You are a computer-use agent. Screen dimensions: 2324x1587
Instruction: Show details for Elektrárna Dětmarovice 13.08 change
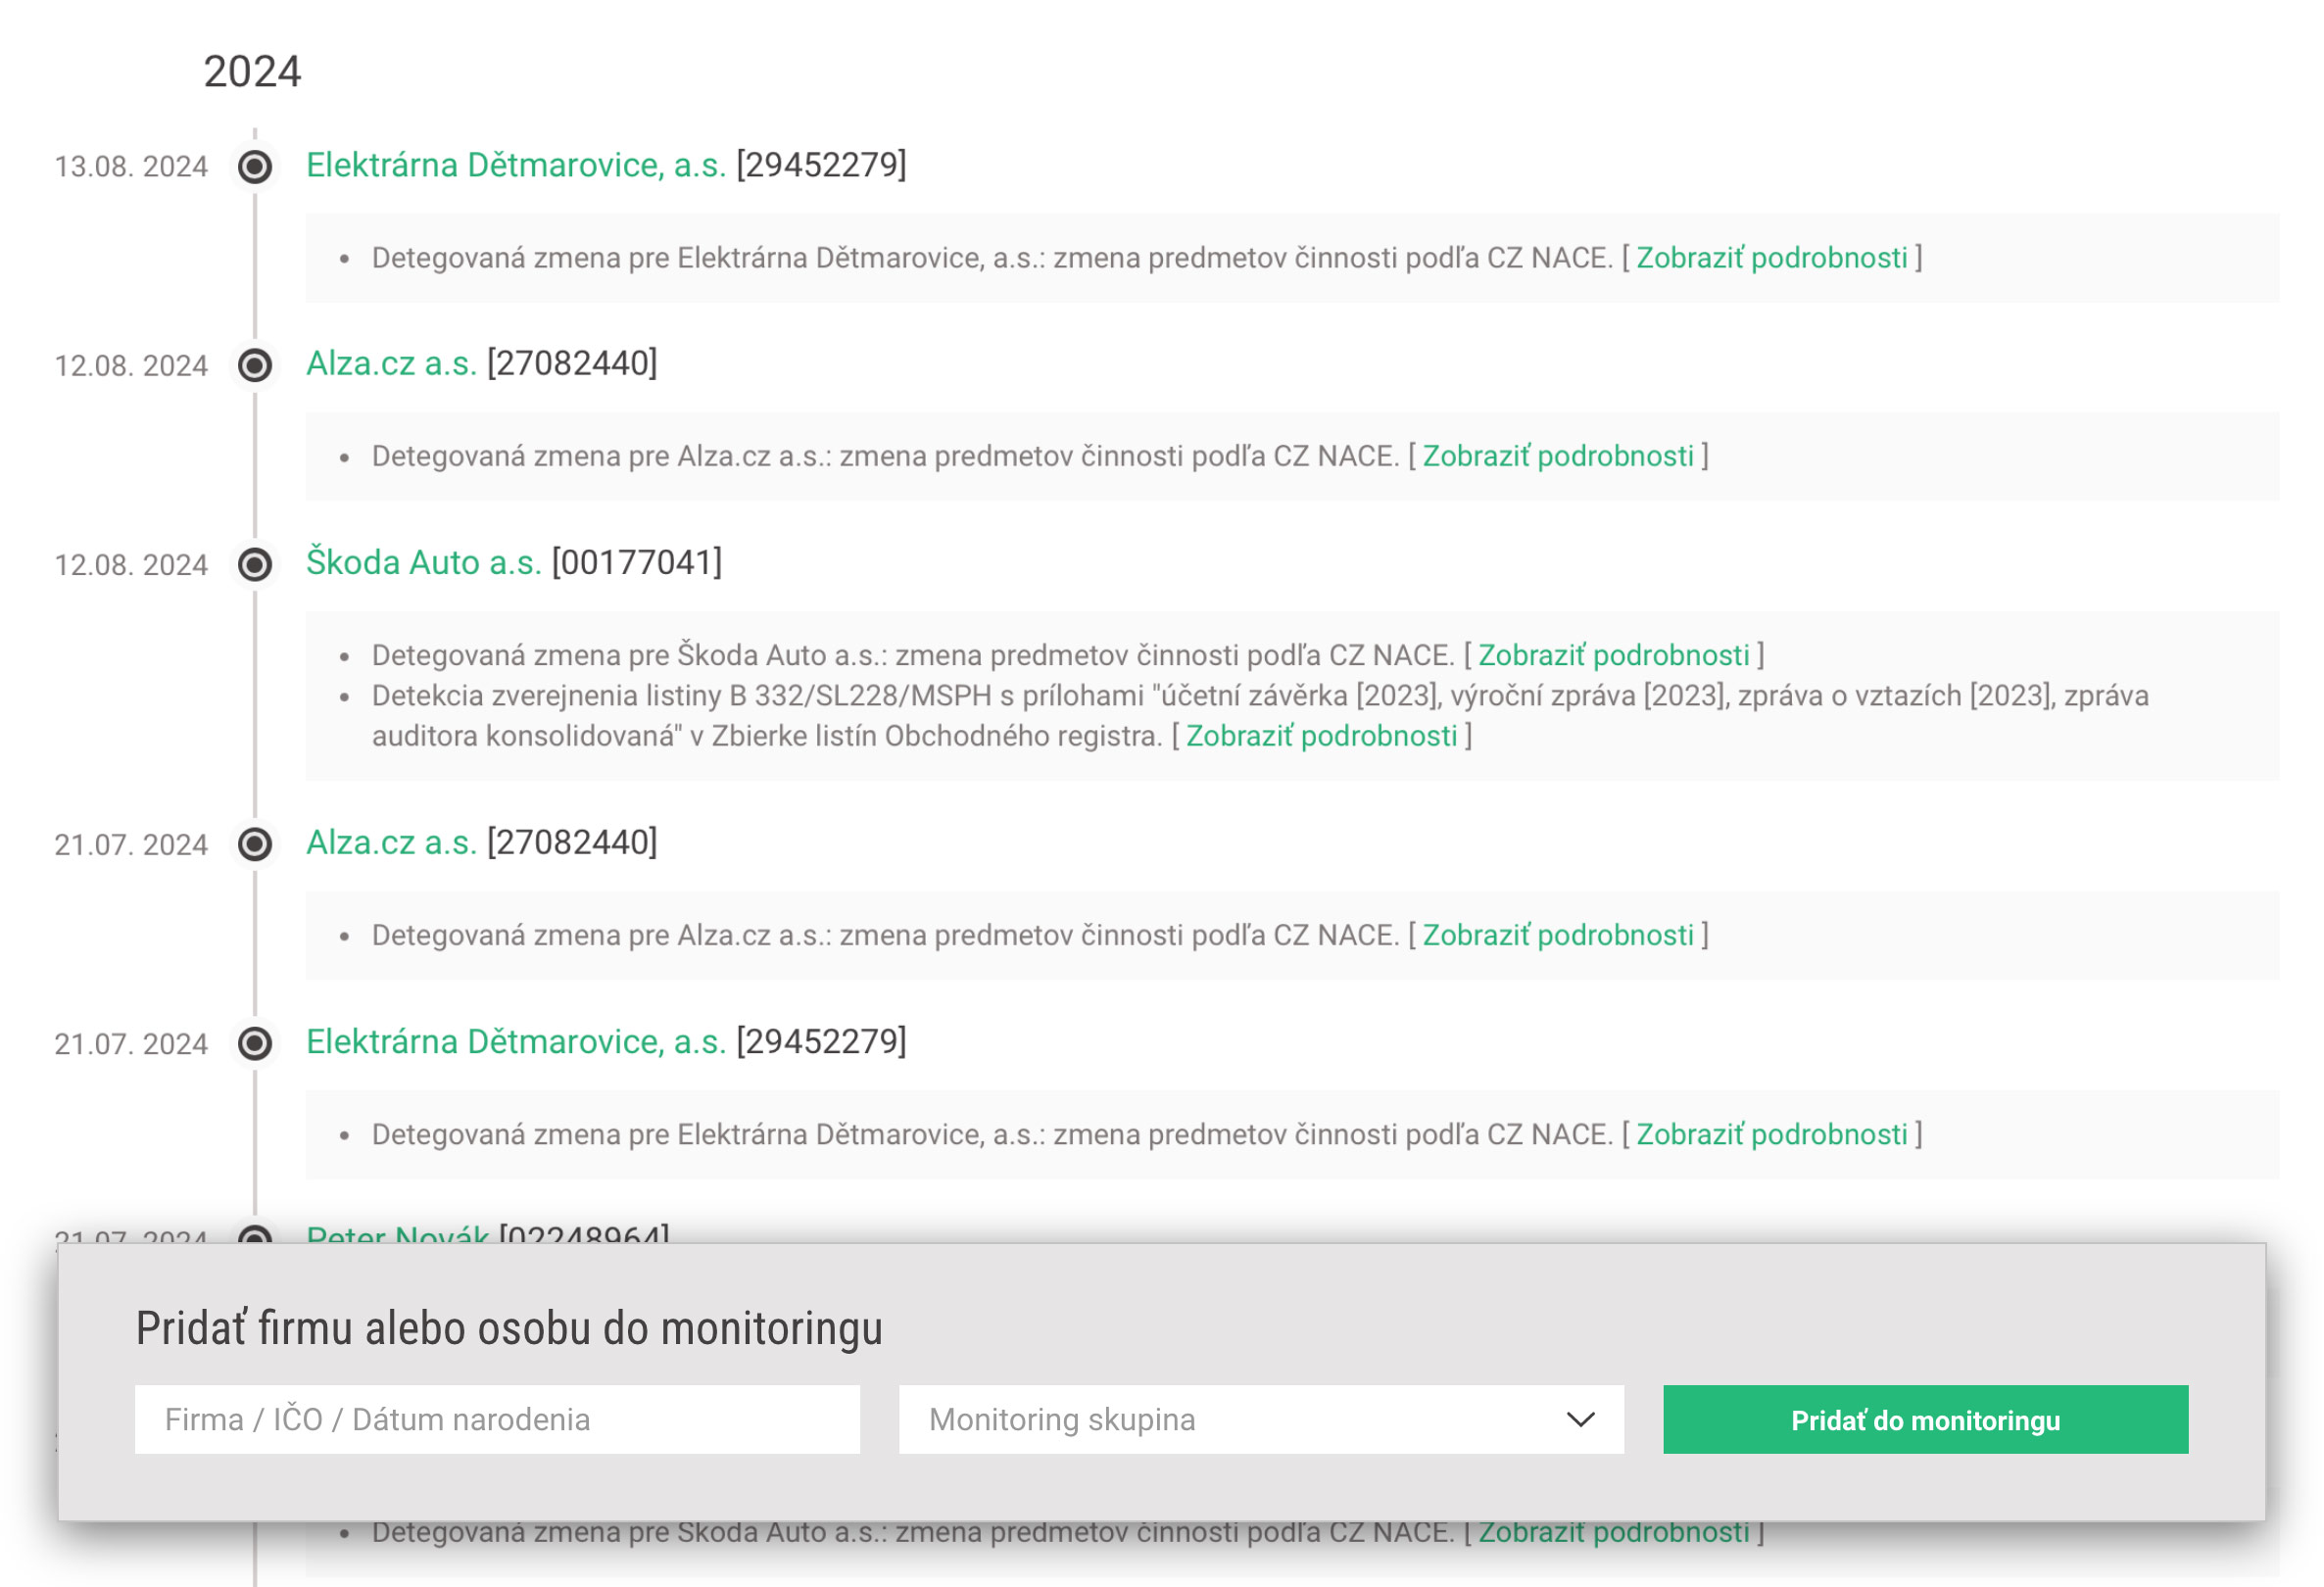1771,258
